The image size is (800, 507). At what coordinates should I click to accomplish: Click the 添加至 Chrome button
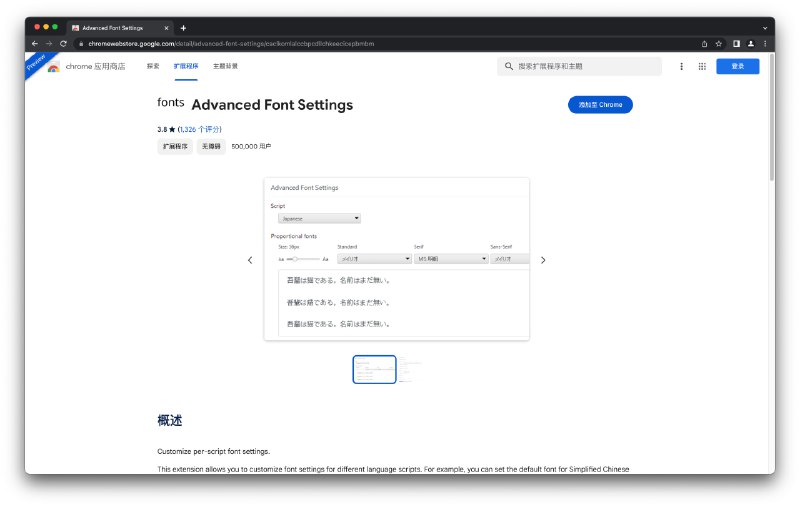(x=600, y=105)
